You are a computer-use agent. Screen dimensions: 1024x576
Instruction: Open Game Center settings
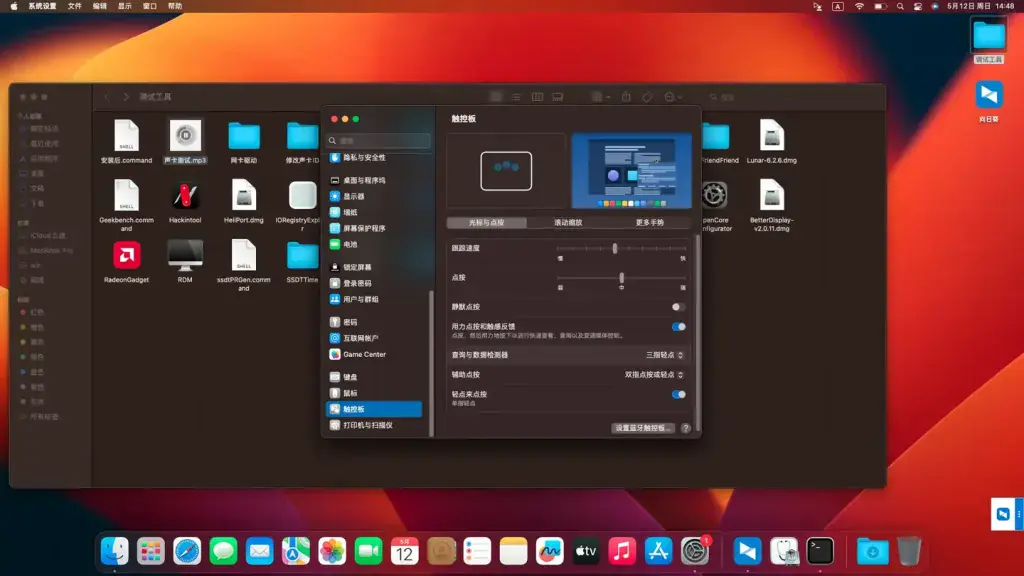pyautogui.click(x=374, y=354)
